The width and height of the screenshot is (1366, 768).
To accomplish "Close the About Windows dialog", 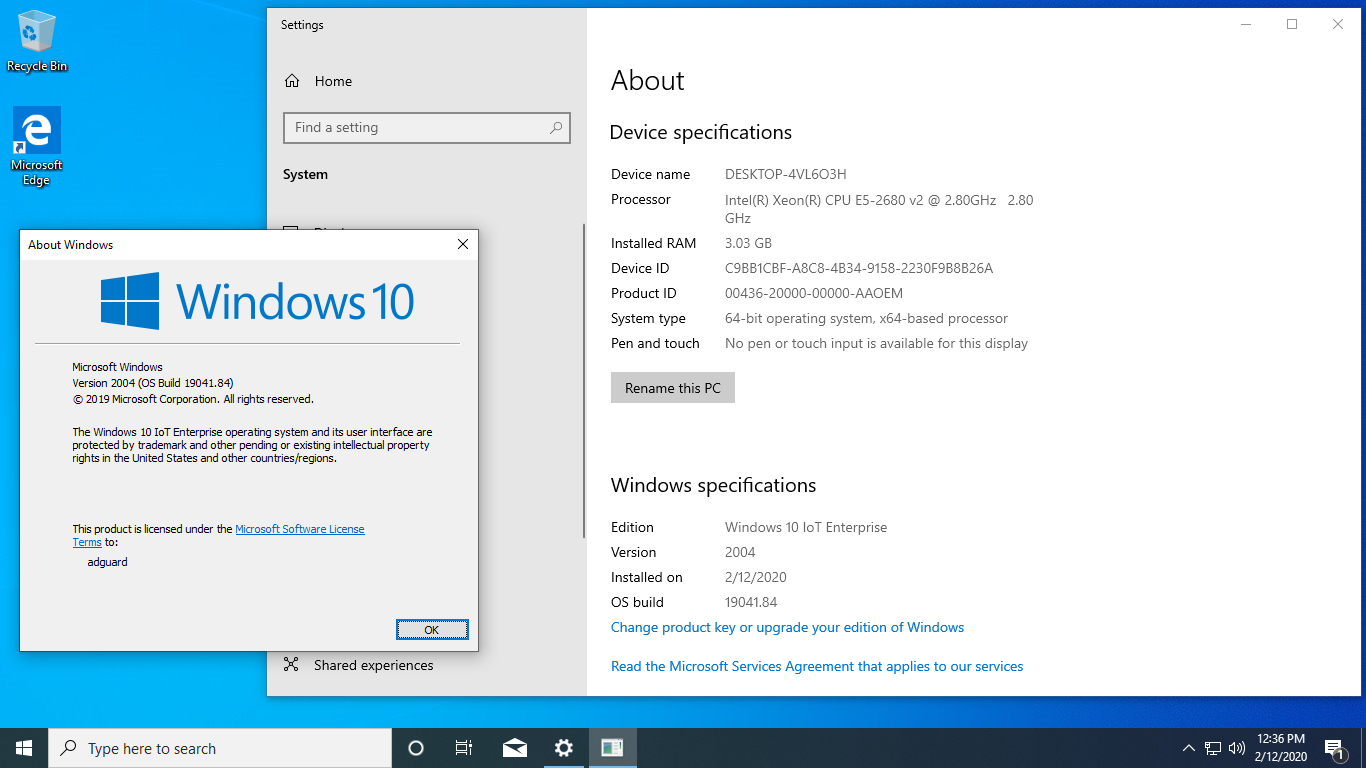I will 462,244.
